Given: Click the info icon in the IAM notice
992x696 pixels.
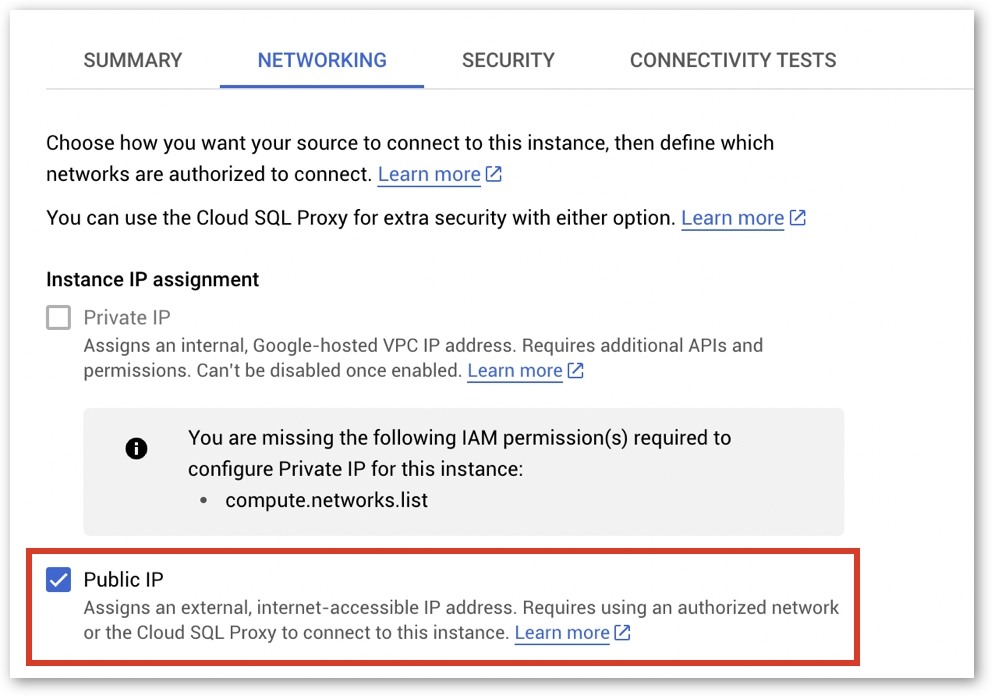Looking at the screenshot, I should [136, 449].
